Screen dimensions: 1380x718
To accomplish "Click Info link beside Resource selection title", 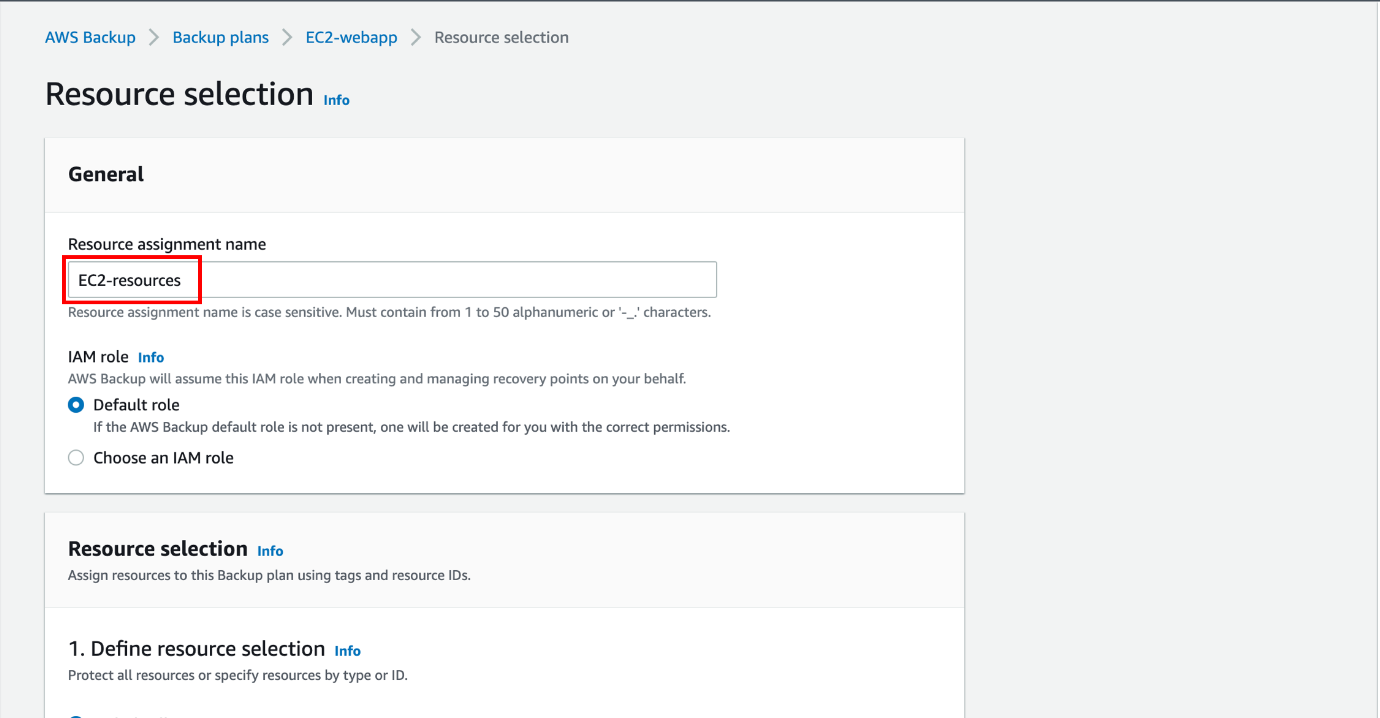I will 337,100.
